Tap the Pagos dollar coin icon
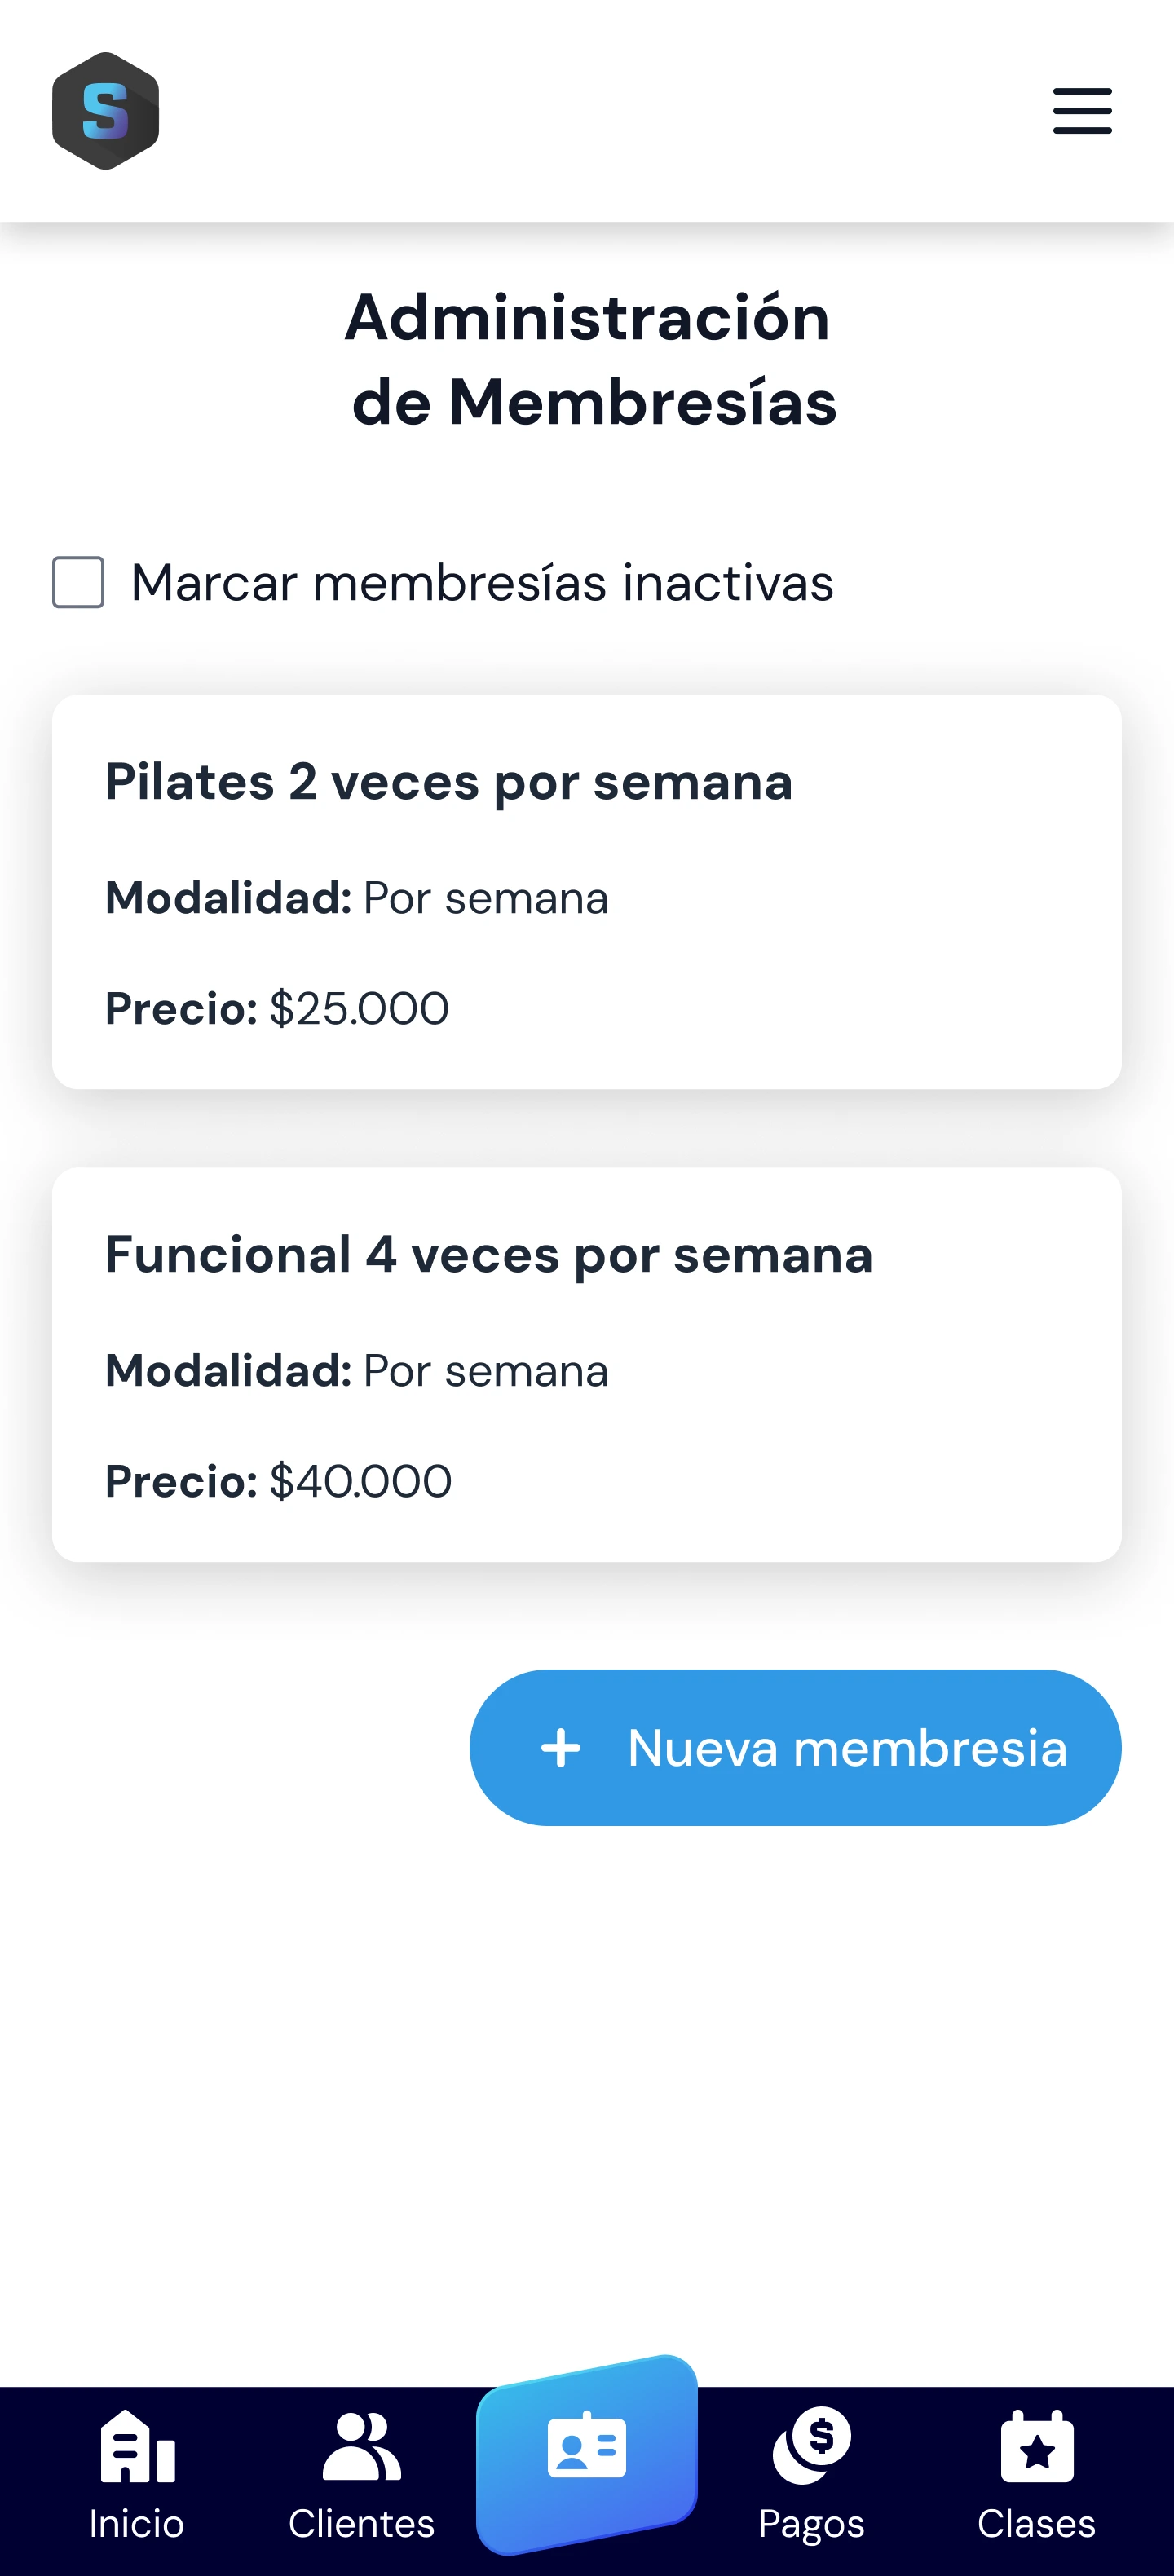This screenshot has width=1174, height=2576. (811, 2444)
